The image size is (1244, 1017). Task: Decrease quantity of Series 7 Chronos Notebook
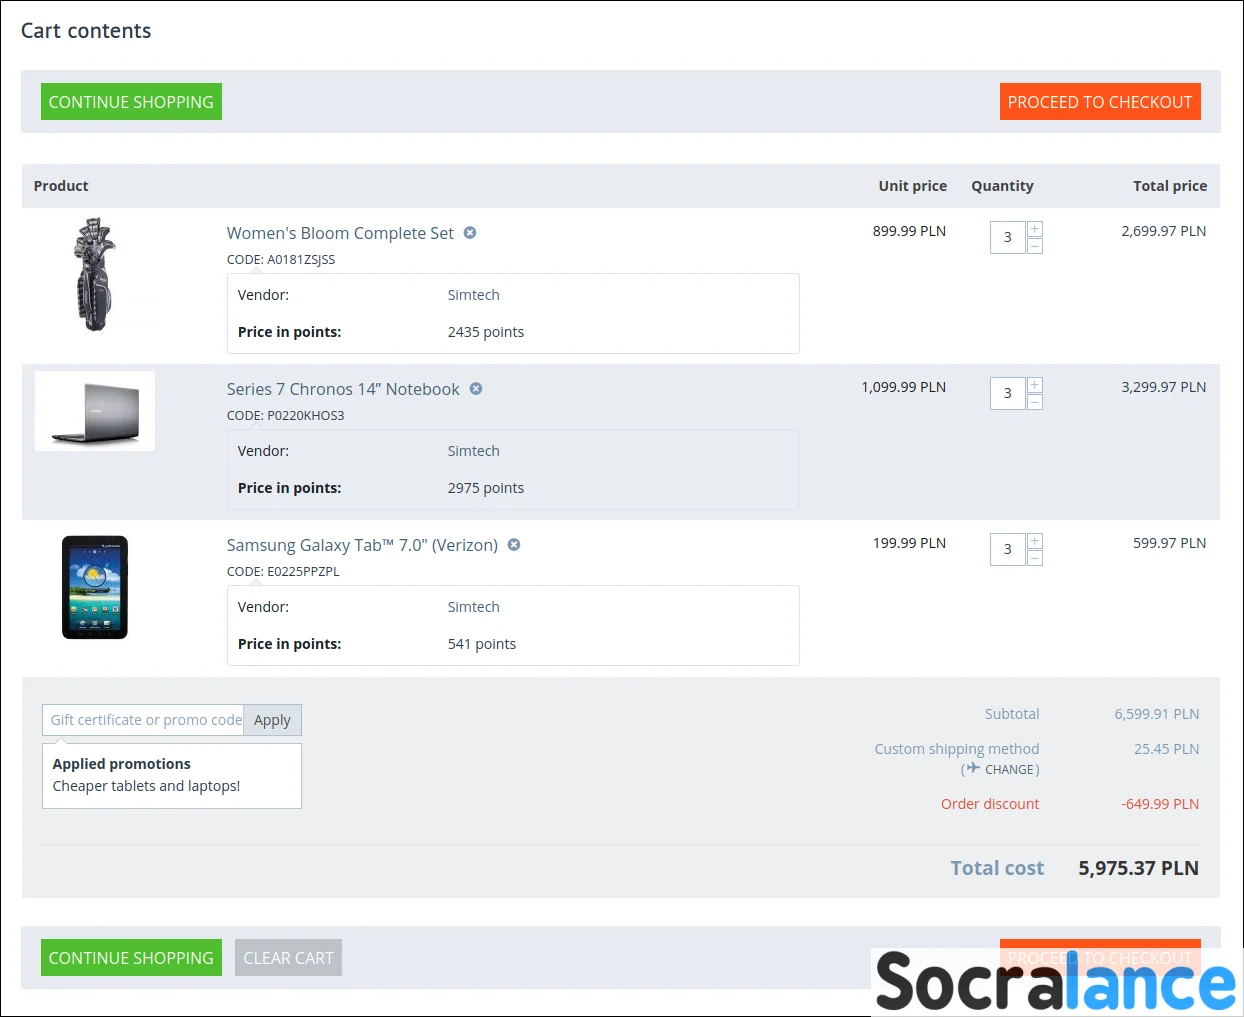tap(1035, 402)
